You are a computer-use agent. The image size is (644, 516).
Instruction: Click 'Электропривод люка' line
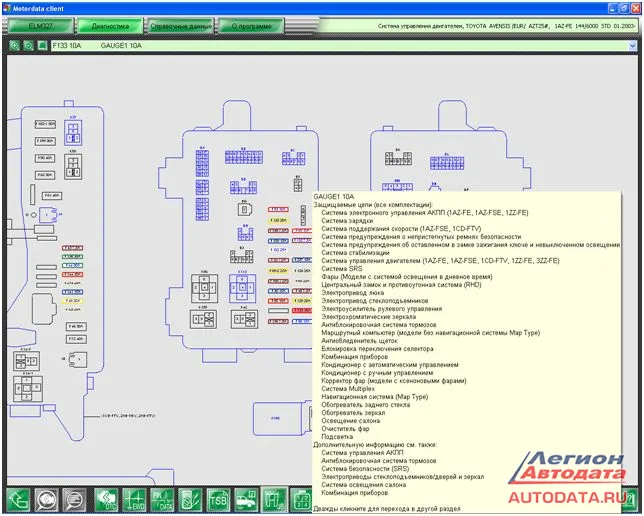point(352,293)
